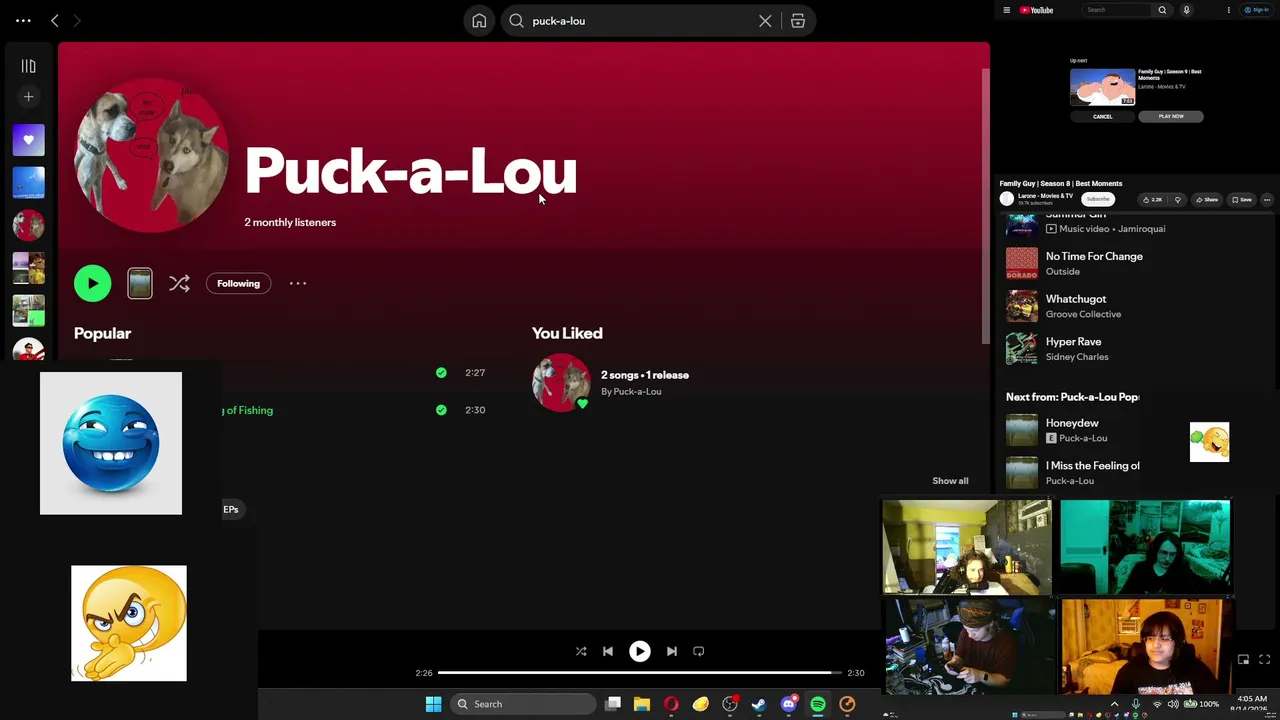The width and height of the screenshot is (1280, 720).
Task: Cancel the YouTube Up next autoplay
Action: pyautogui.click(x=1102, y=117)
